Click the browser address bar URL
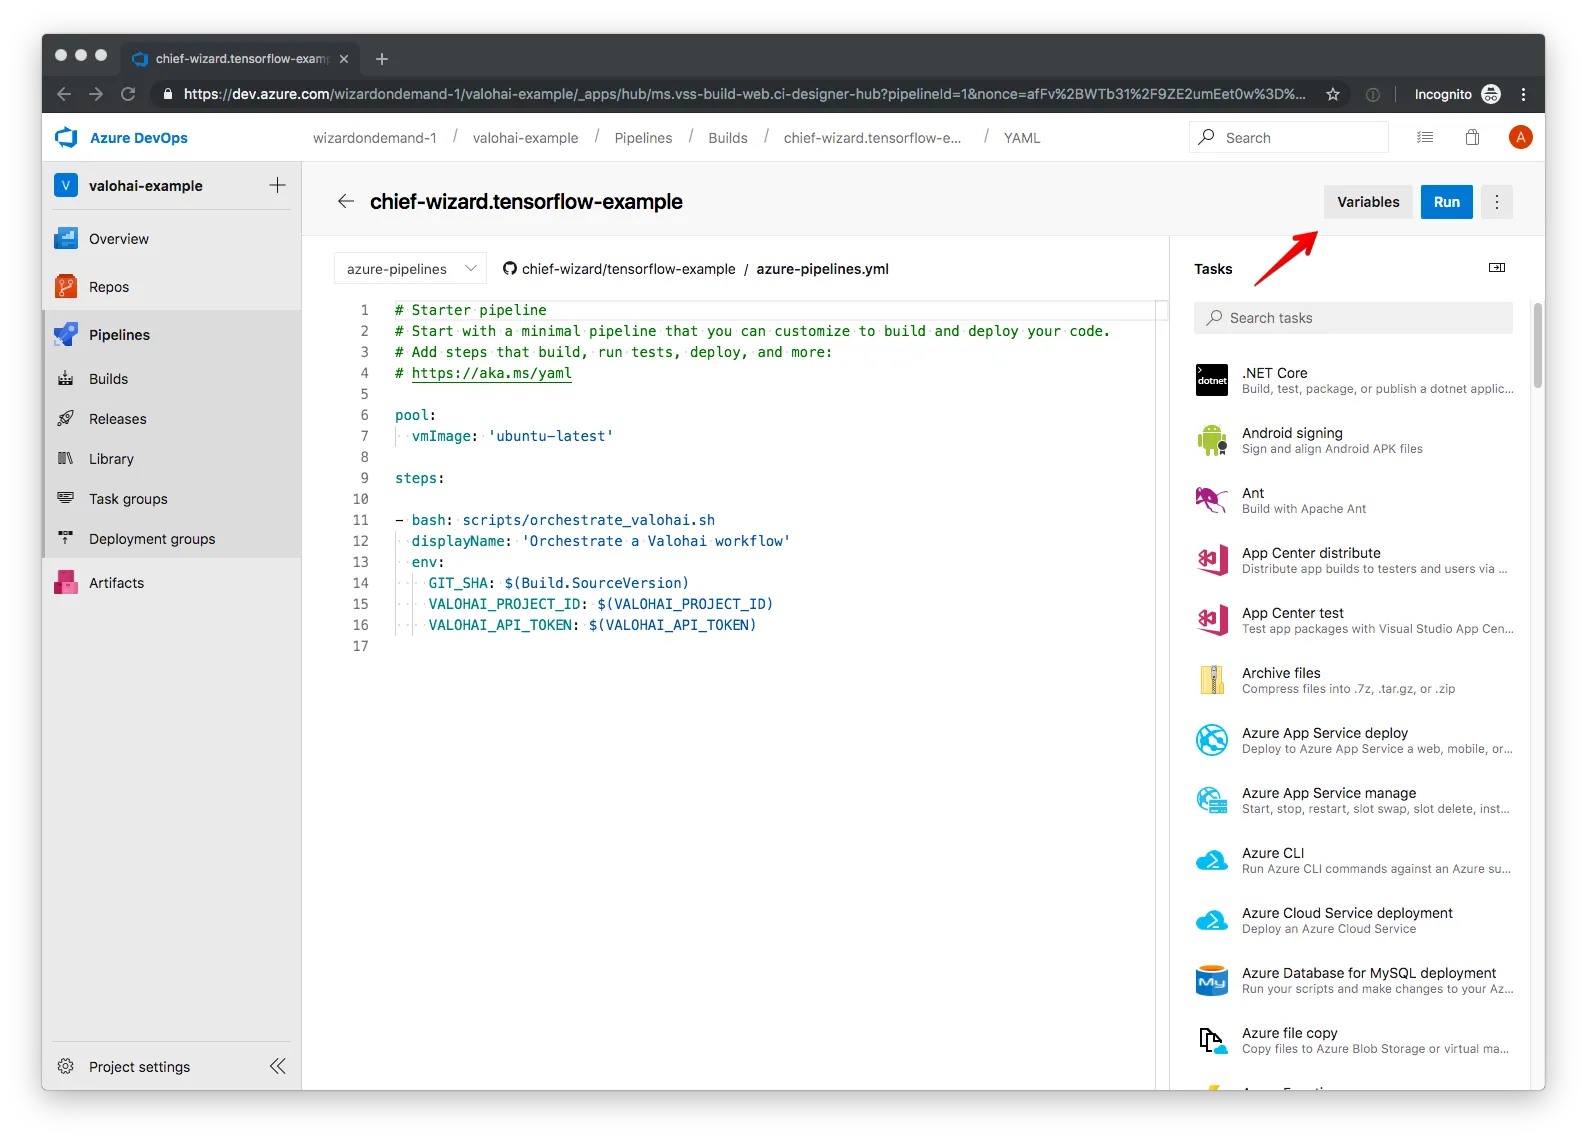Viewport: 1587px width, 1140px height. click(x=744, y=94)
